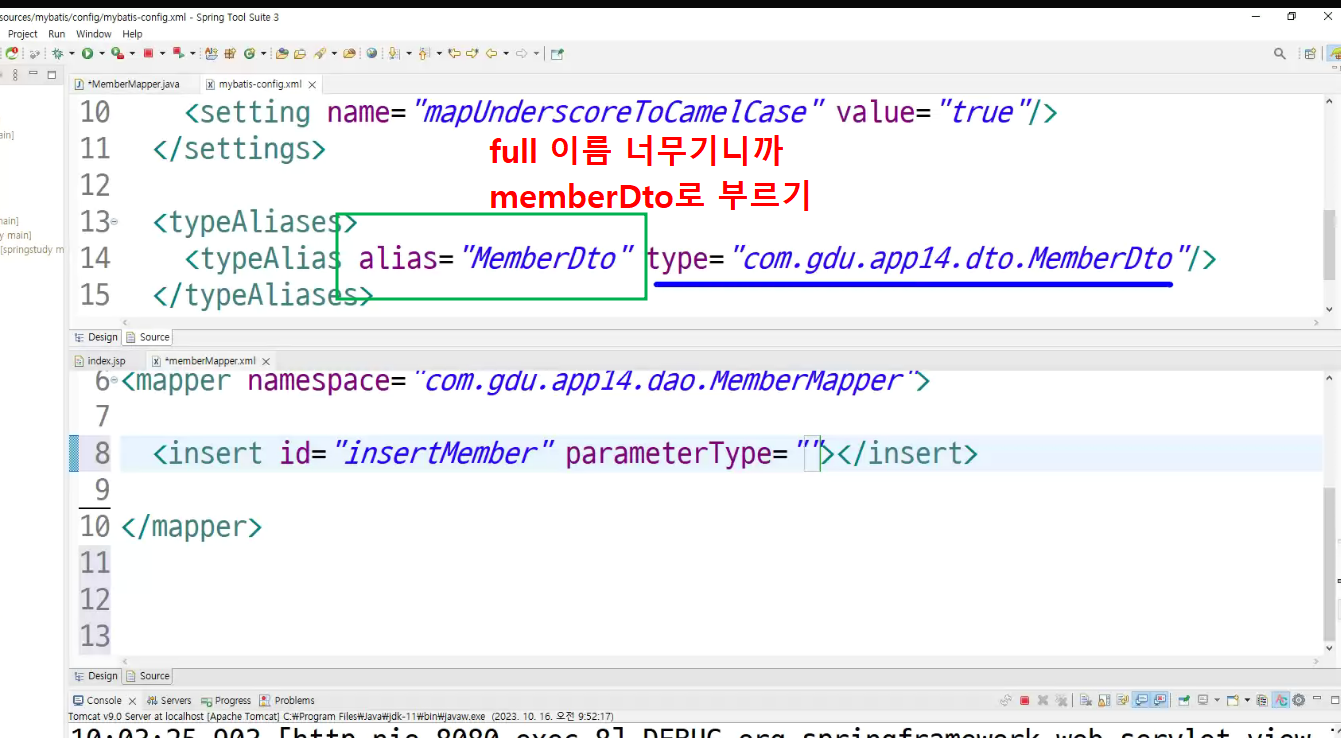Clear the console output

(x=1085, y=700)
